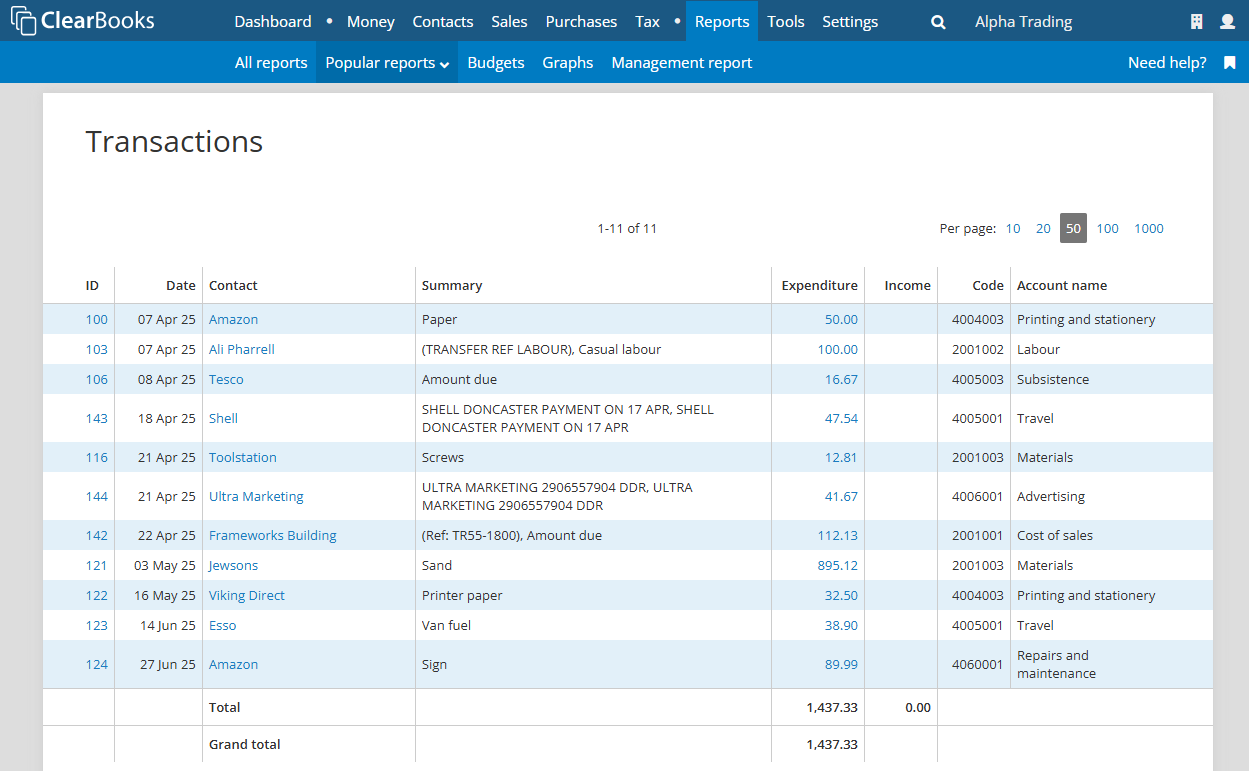Open the Dashboard menu
Screen dimensions: 1249x771
(x=273, y=21)
